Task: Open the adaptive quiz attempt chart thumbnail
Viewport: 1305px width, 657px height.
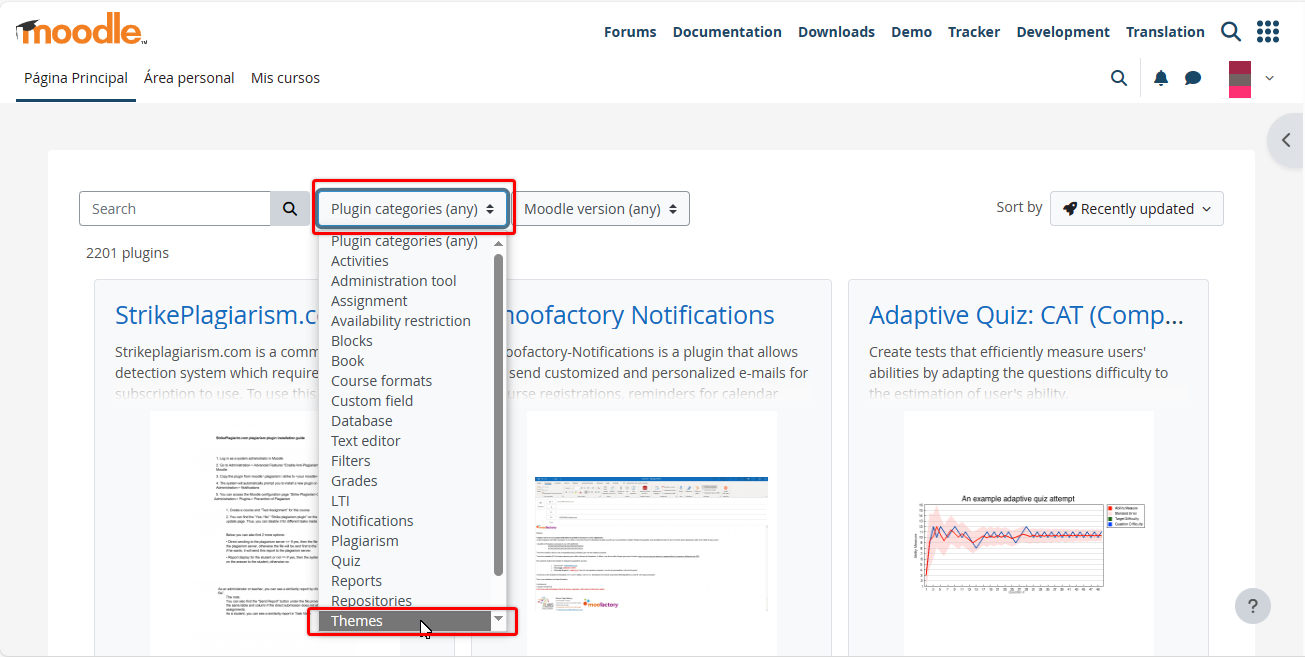Action: coord(1029,533)
